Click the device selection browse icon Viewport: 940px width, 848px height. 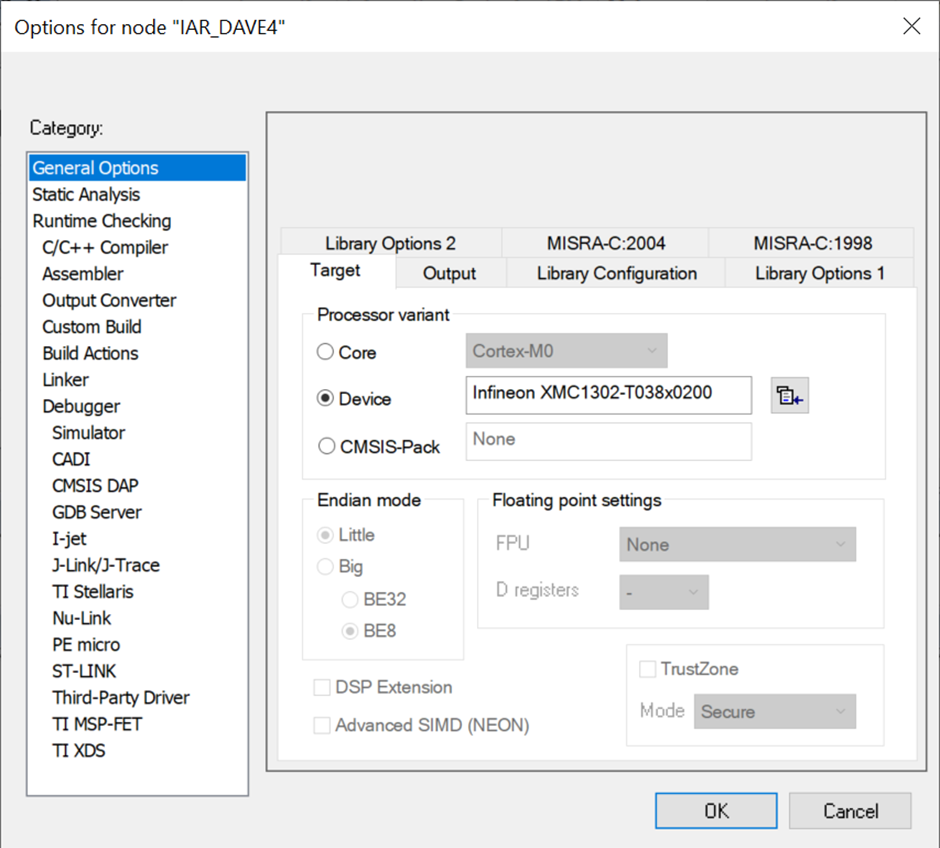coord(790,397)
